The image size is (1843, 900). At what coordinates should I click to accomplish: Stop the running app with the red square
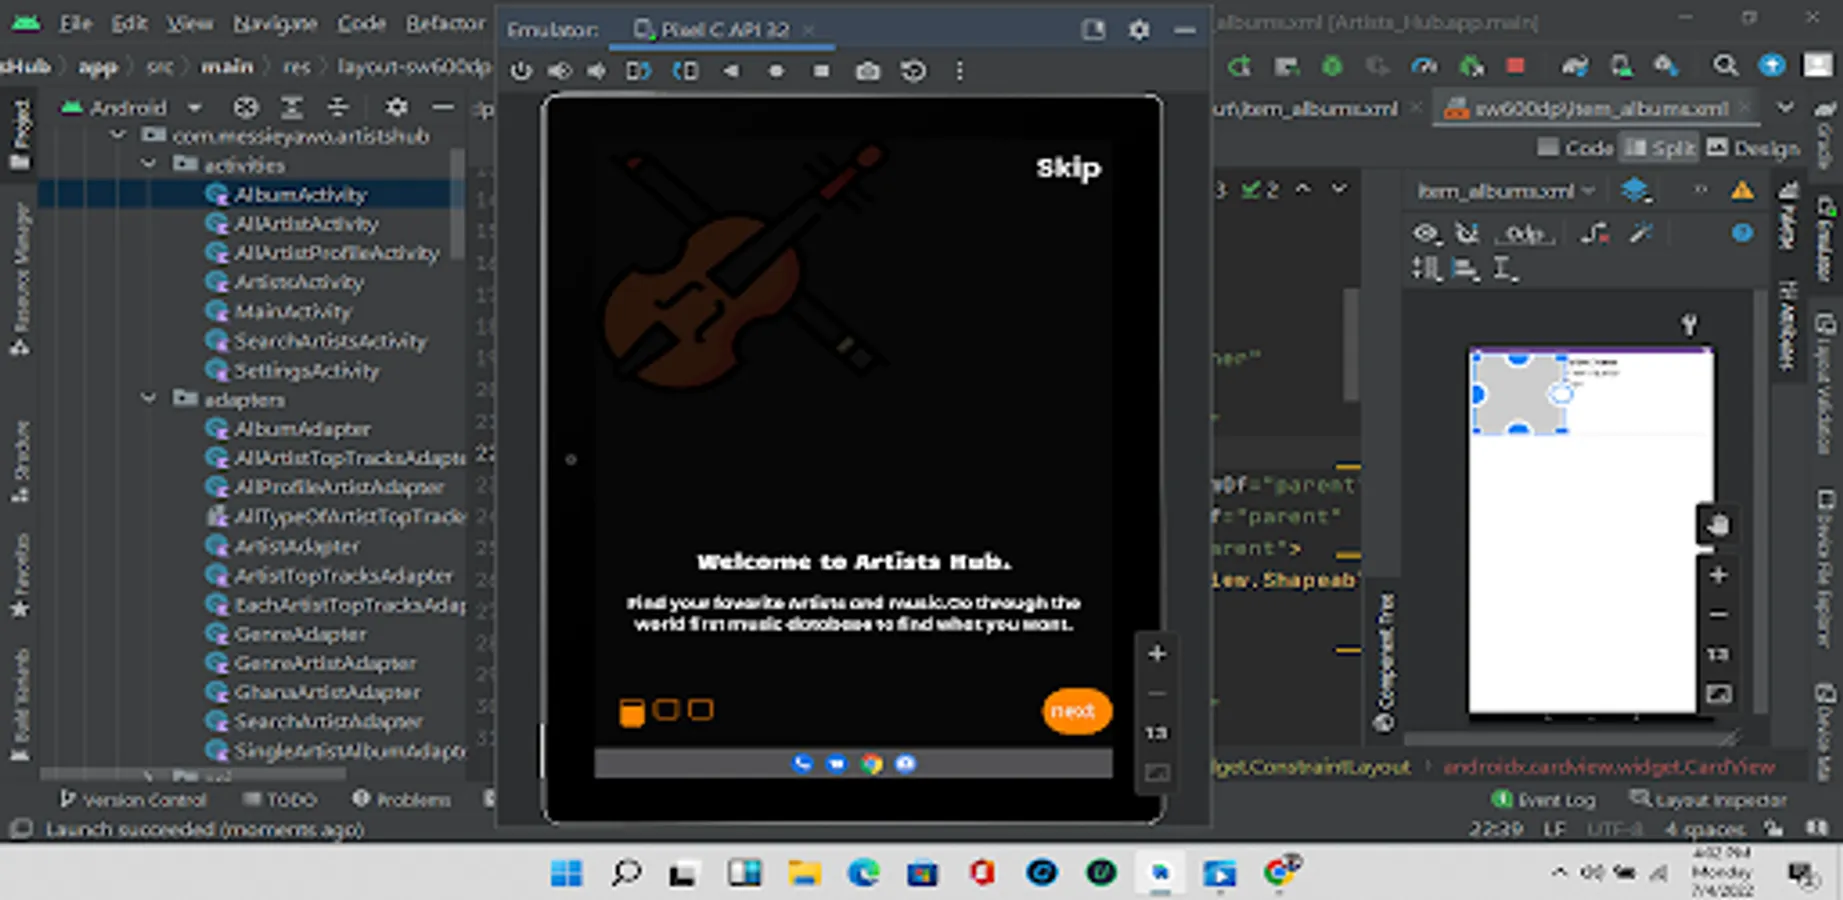coord(1515,66)
